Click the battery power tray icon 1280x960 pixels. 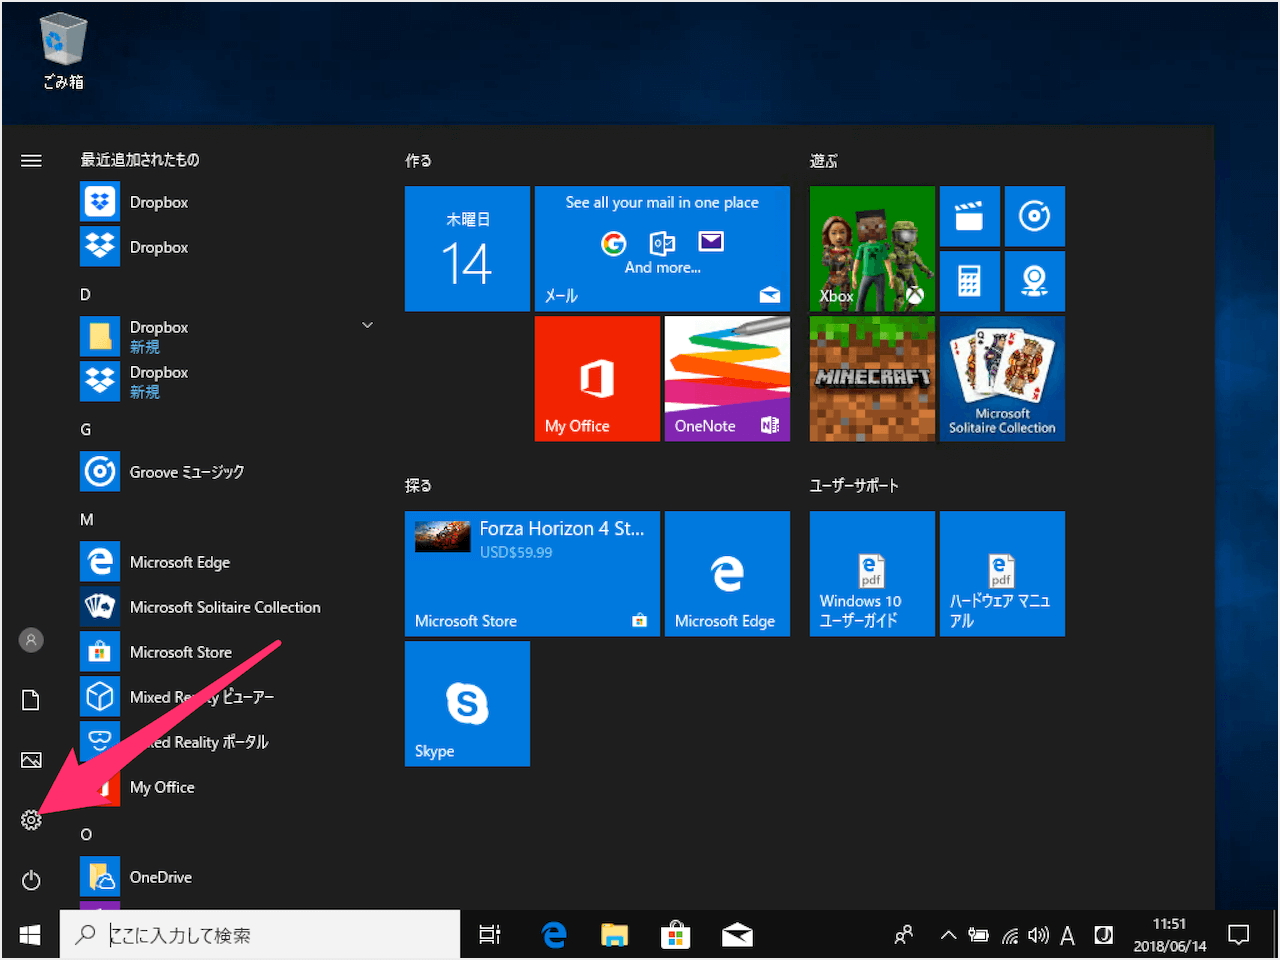click(x=978, y=935)
